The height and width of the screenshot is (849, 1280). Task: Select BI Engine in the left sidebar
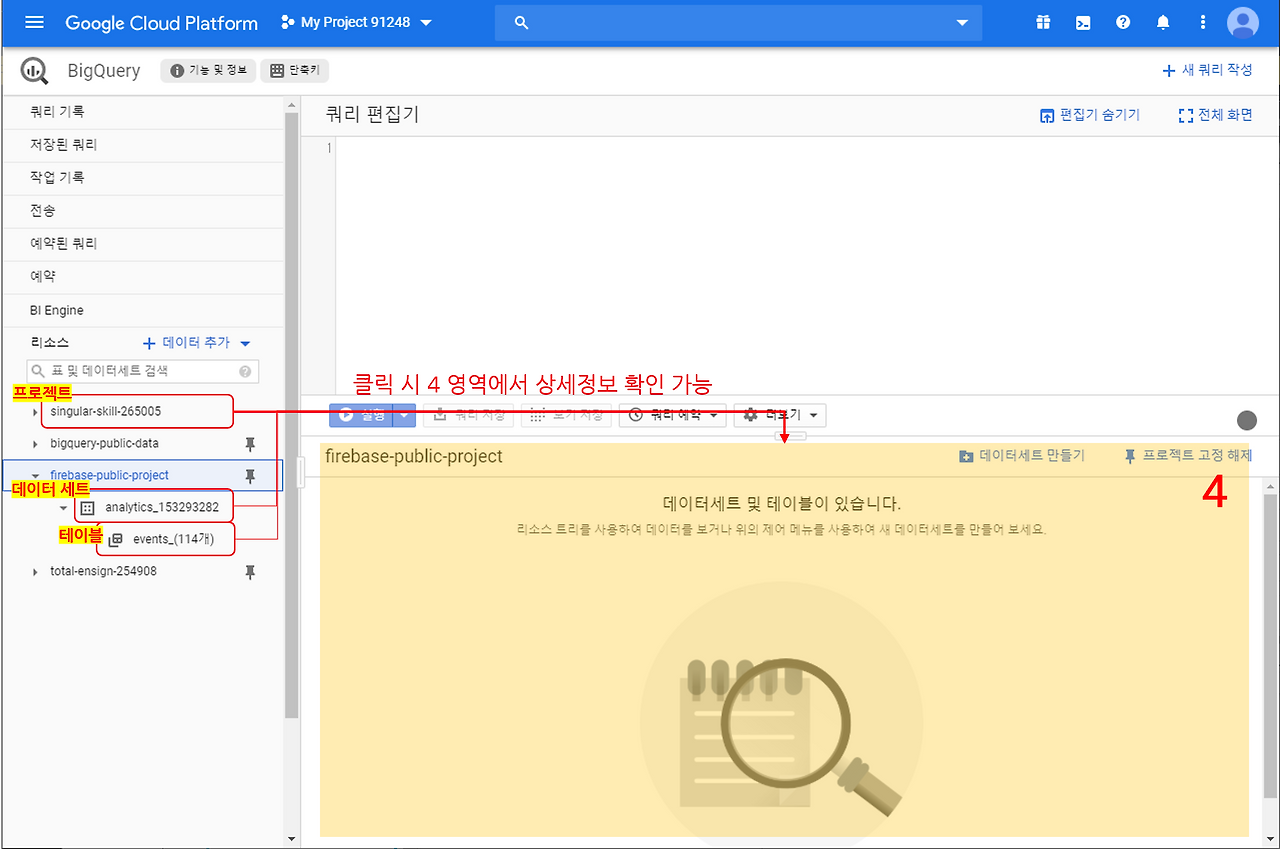[55, 310]
